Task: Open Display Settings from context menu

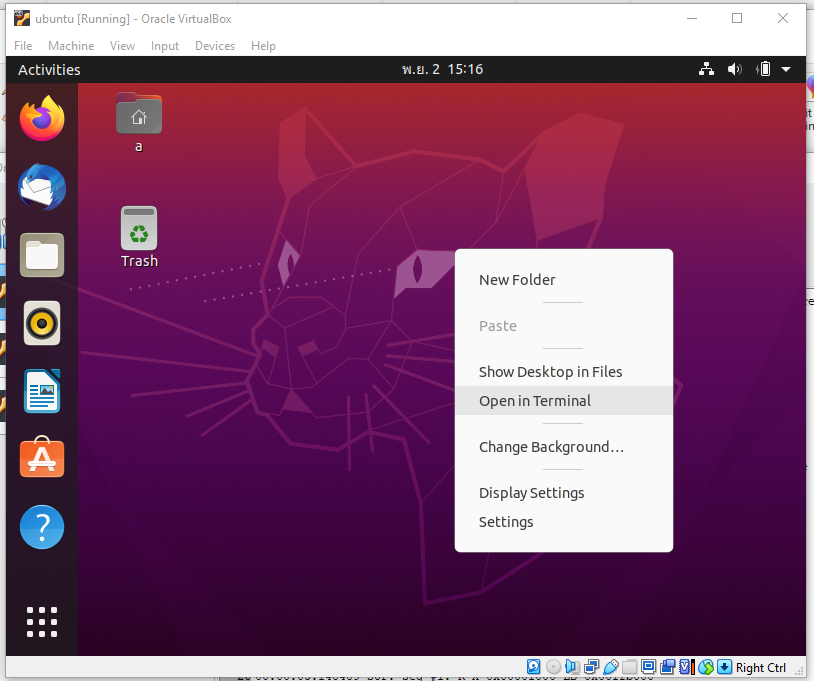Action: [531, 493]
